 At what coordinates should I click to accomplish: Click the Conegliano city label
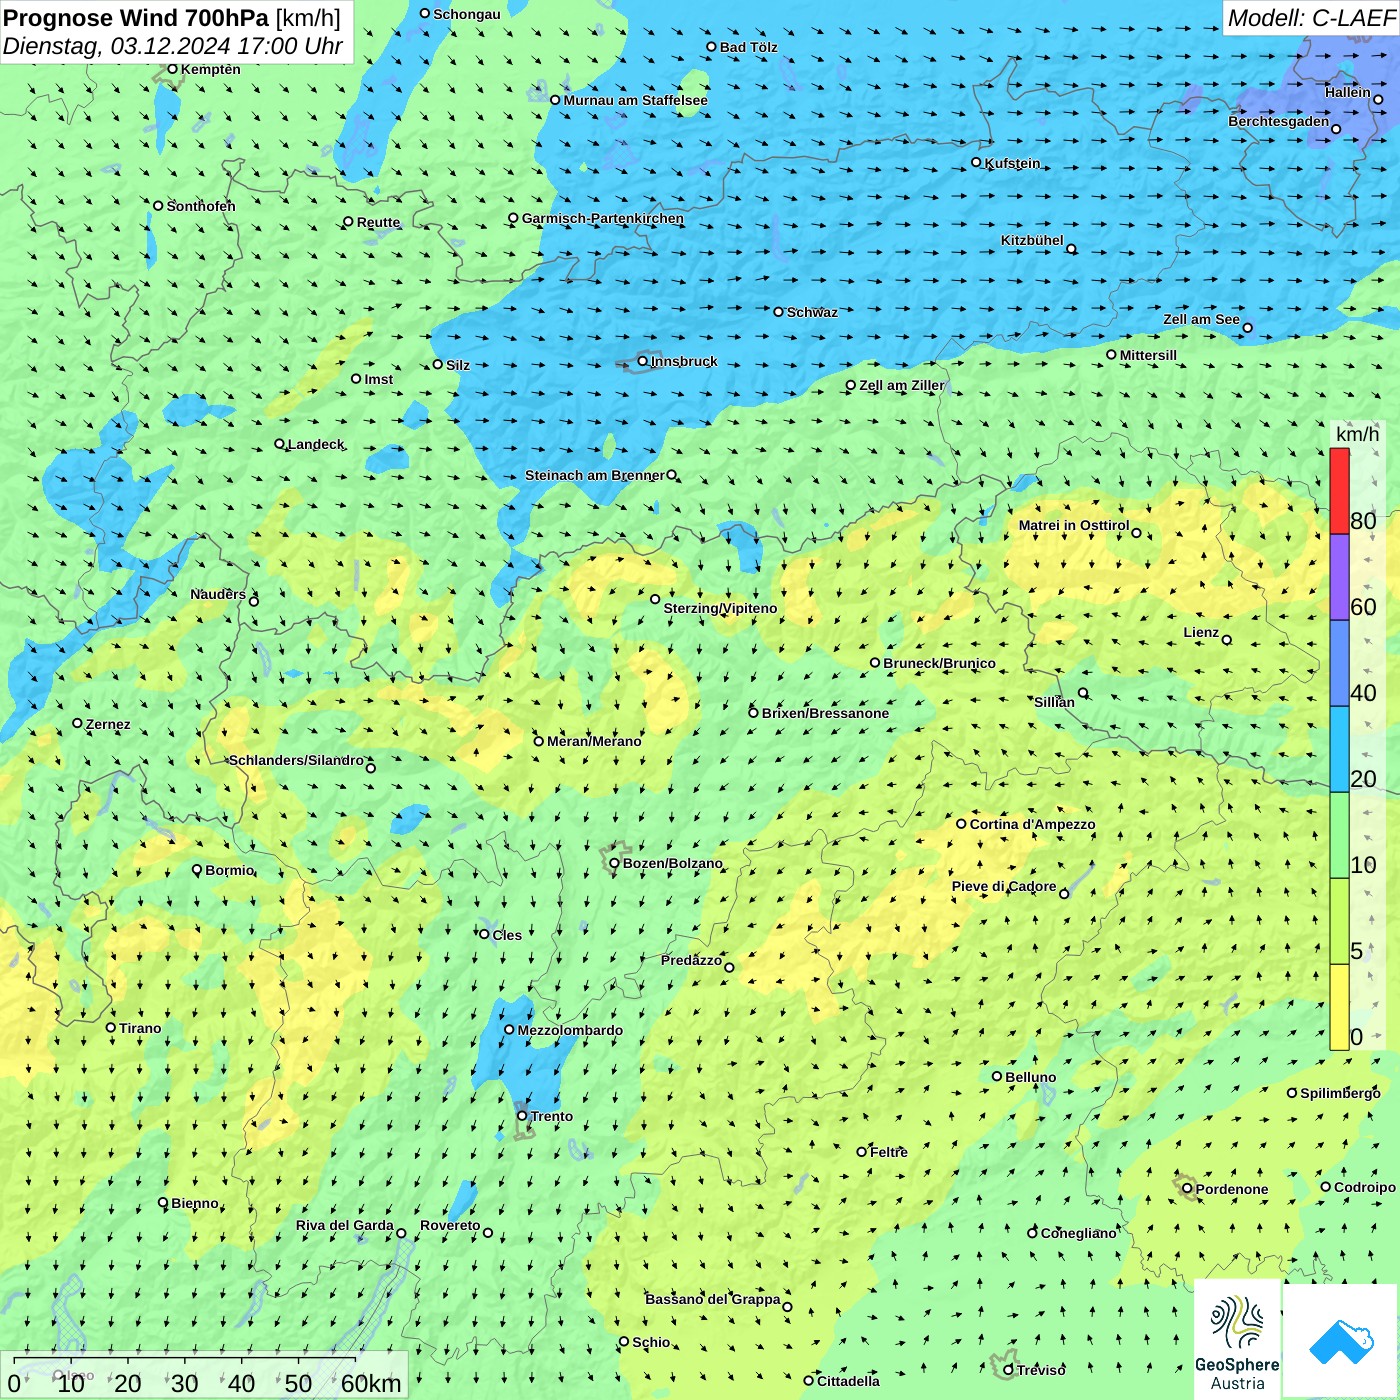1078,1233
